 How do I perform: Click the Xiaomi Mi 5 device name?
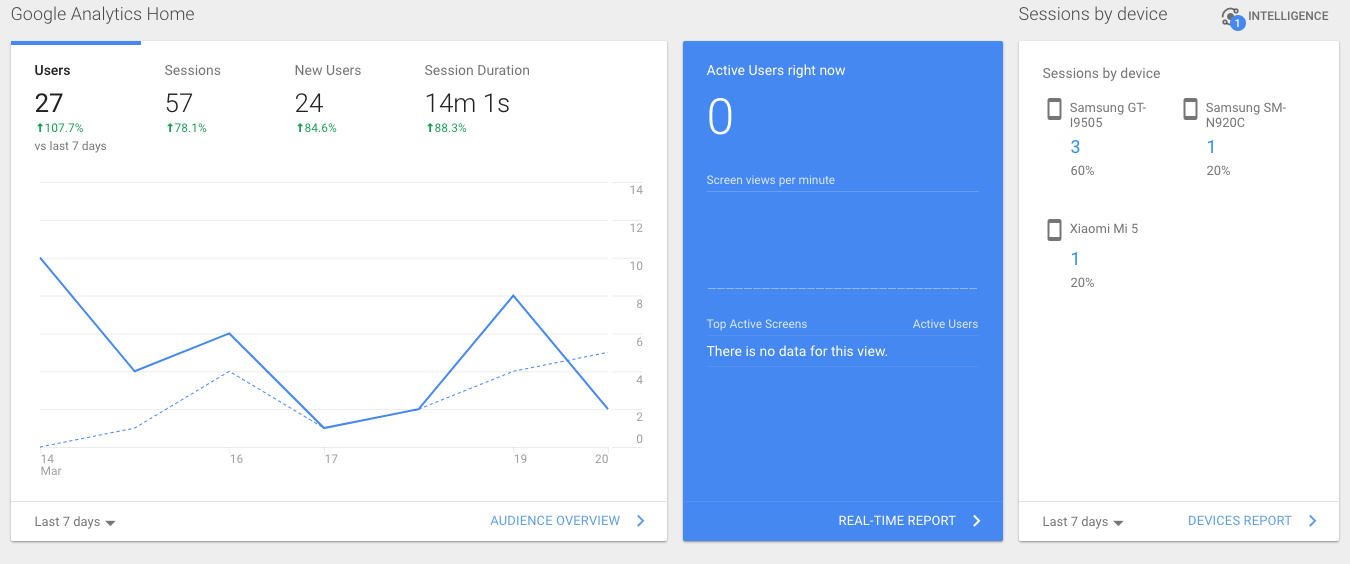click(x=1104, y=229)
